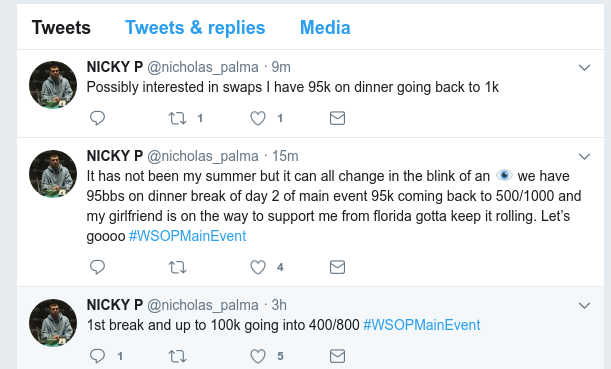611x369 pixels.
Task: Select the Tweets tab
Action: tap(61, 28)
